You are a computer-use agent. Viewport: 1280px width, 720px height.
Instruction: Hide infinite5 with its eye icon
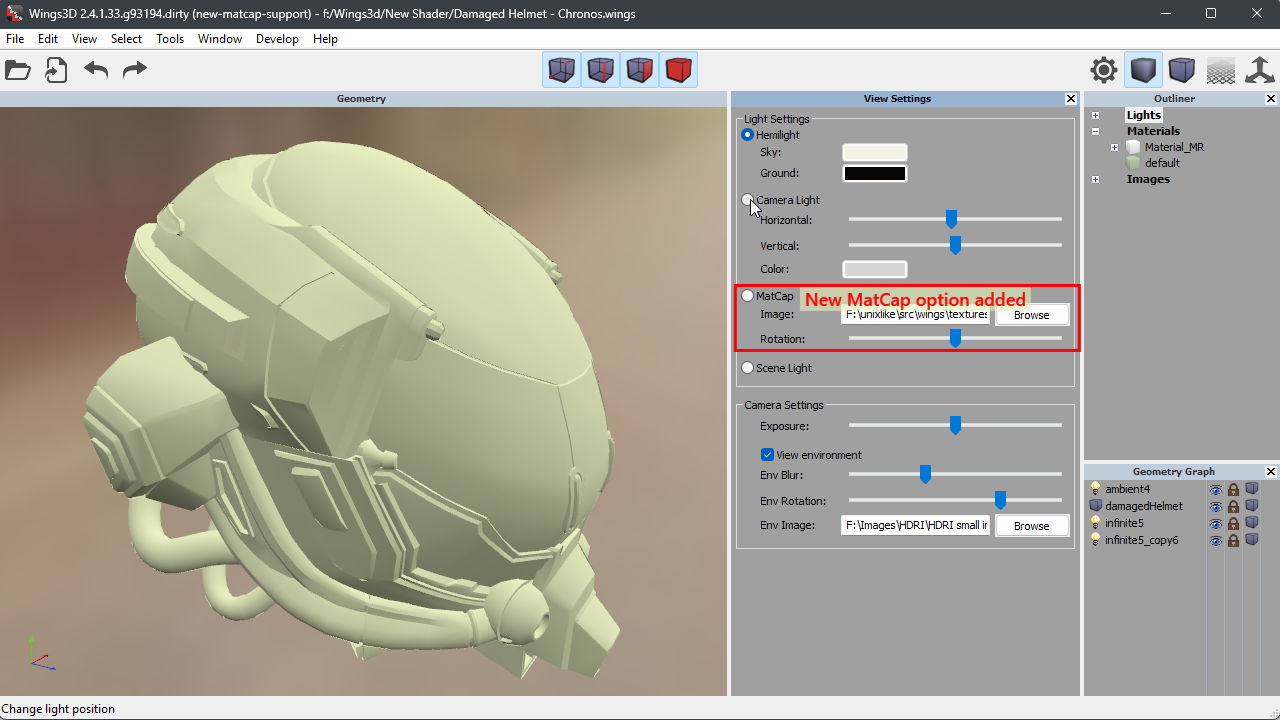pyautogui.click(x=1216, y=524)
